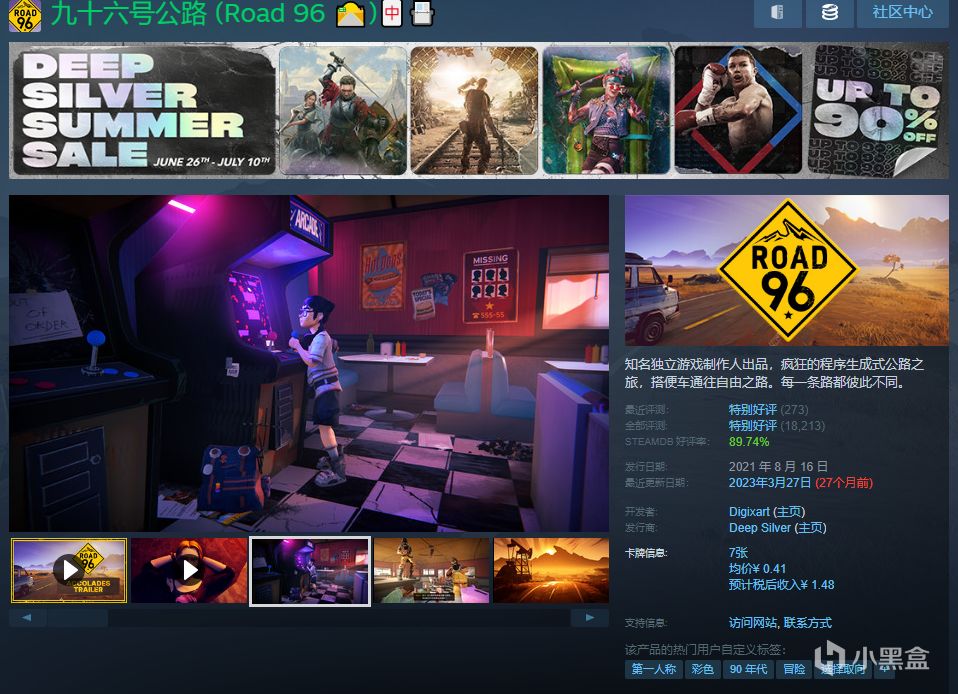Open the 联系方式 contact link

pyautogui.click(x=808, y=623)
